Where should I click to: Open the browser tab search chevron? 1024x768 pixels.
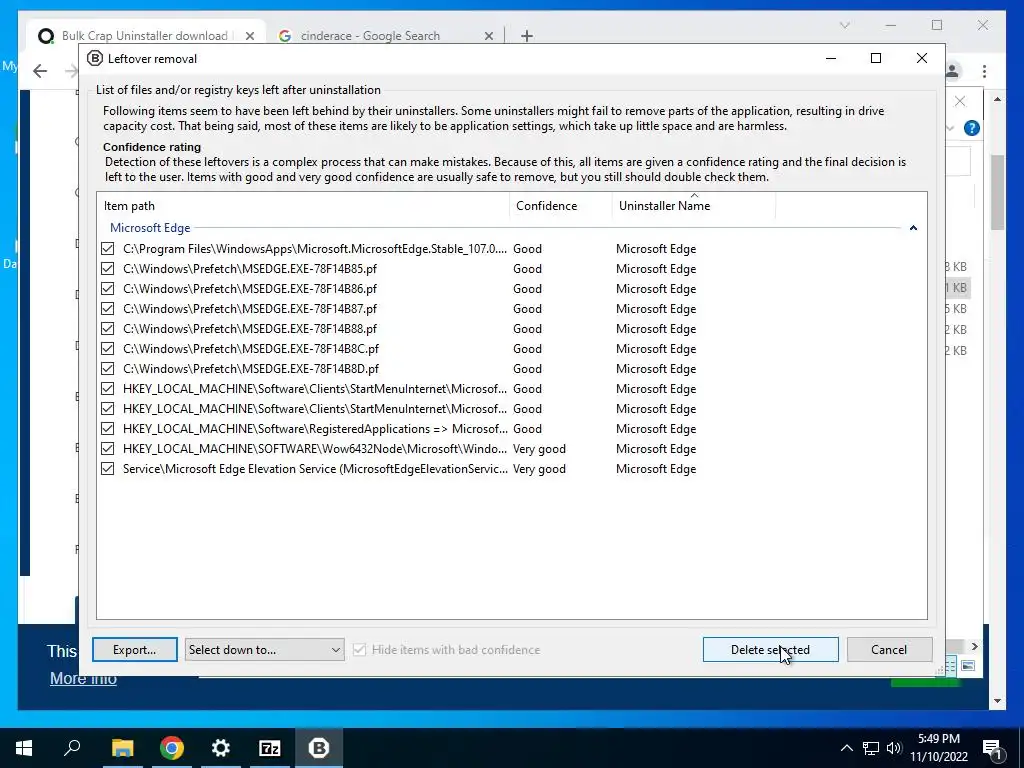[x=844, y=25]
